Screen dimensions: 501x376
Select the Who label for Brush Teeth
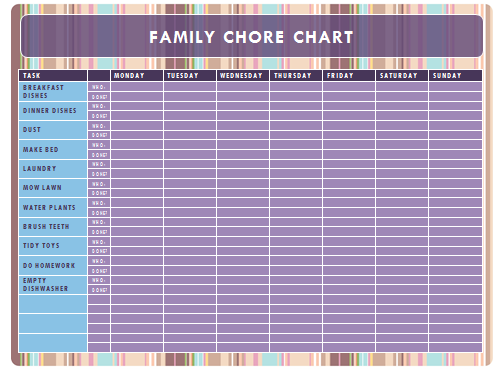tap(99, 222)
